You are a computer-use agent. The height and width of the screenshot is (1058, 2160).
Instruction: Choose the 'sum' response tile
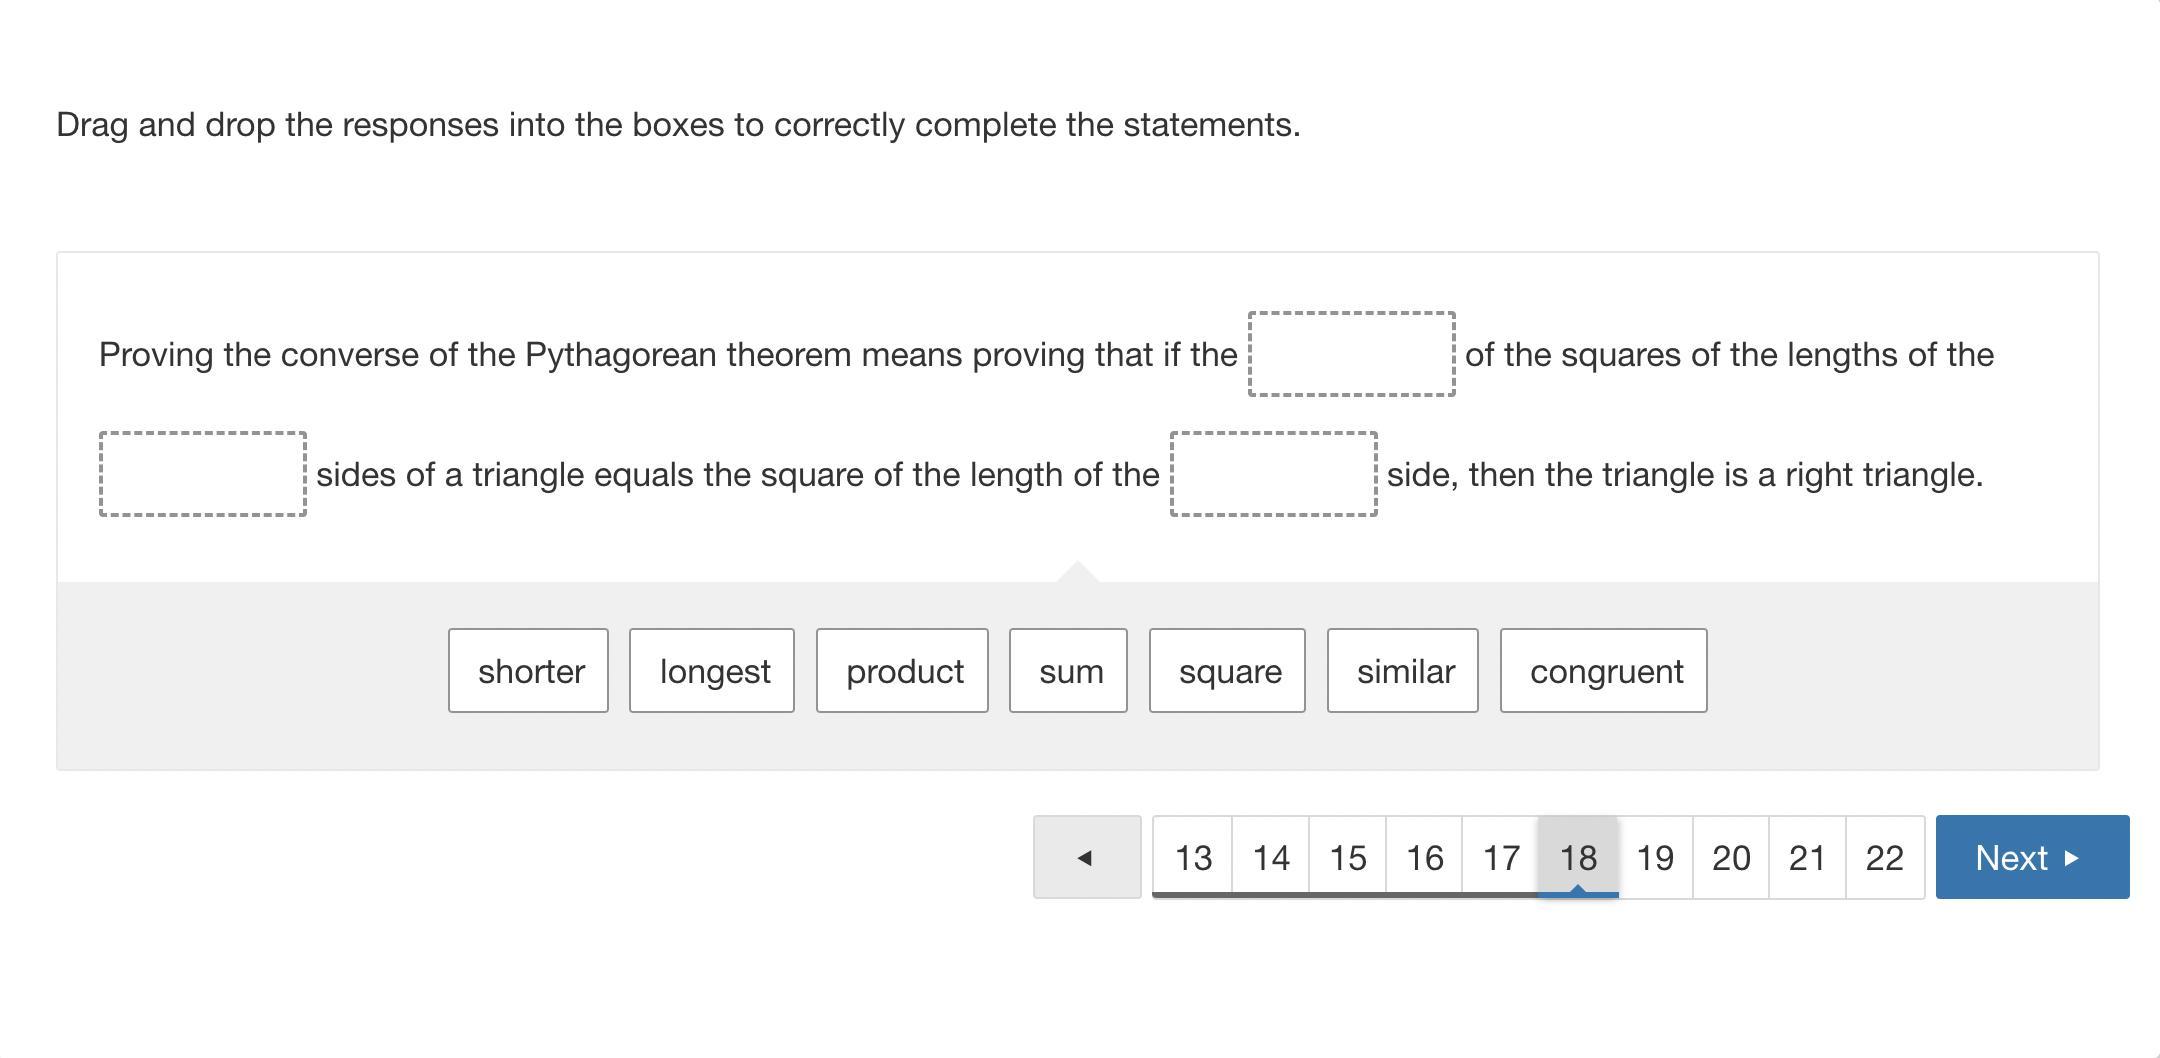tap(1068, 671)
